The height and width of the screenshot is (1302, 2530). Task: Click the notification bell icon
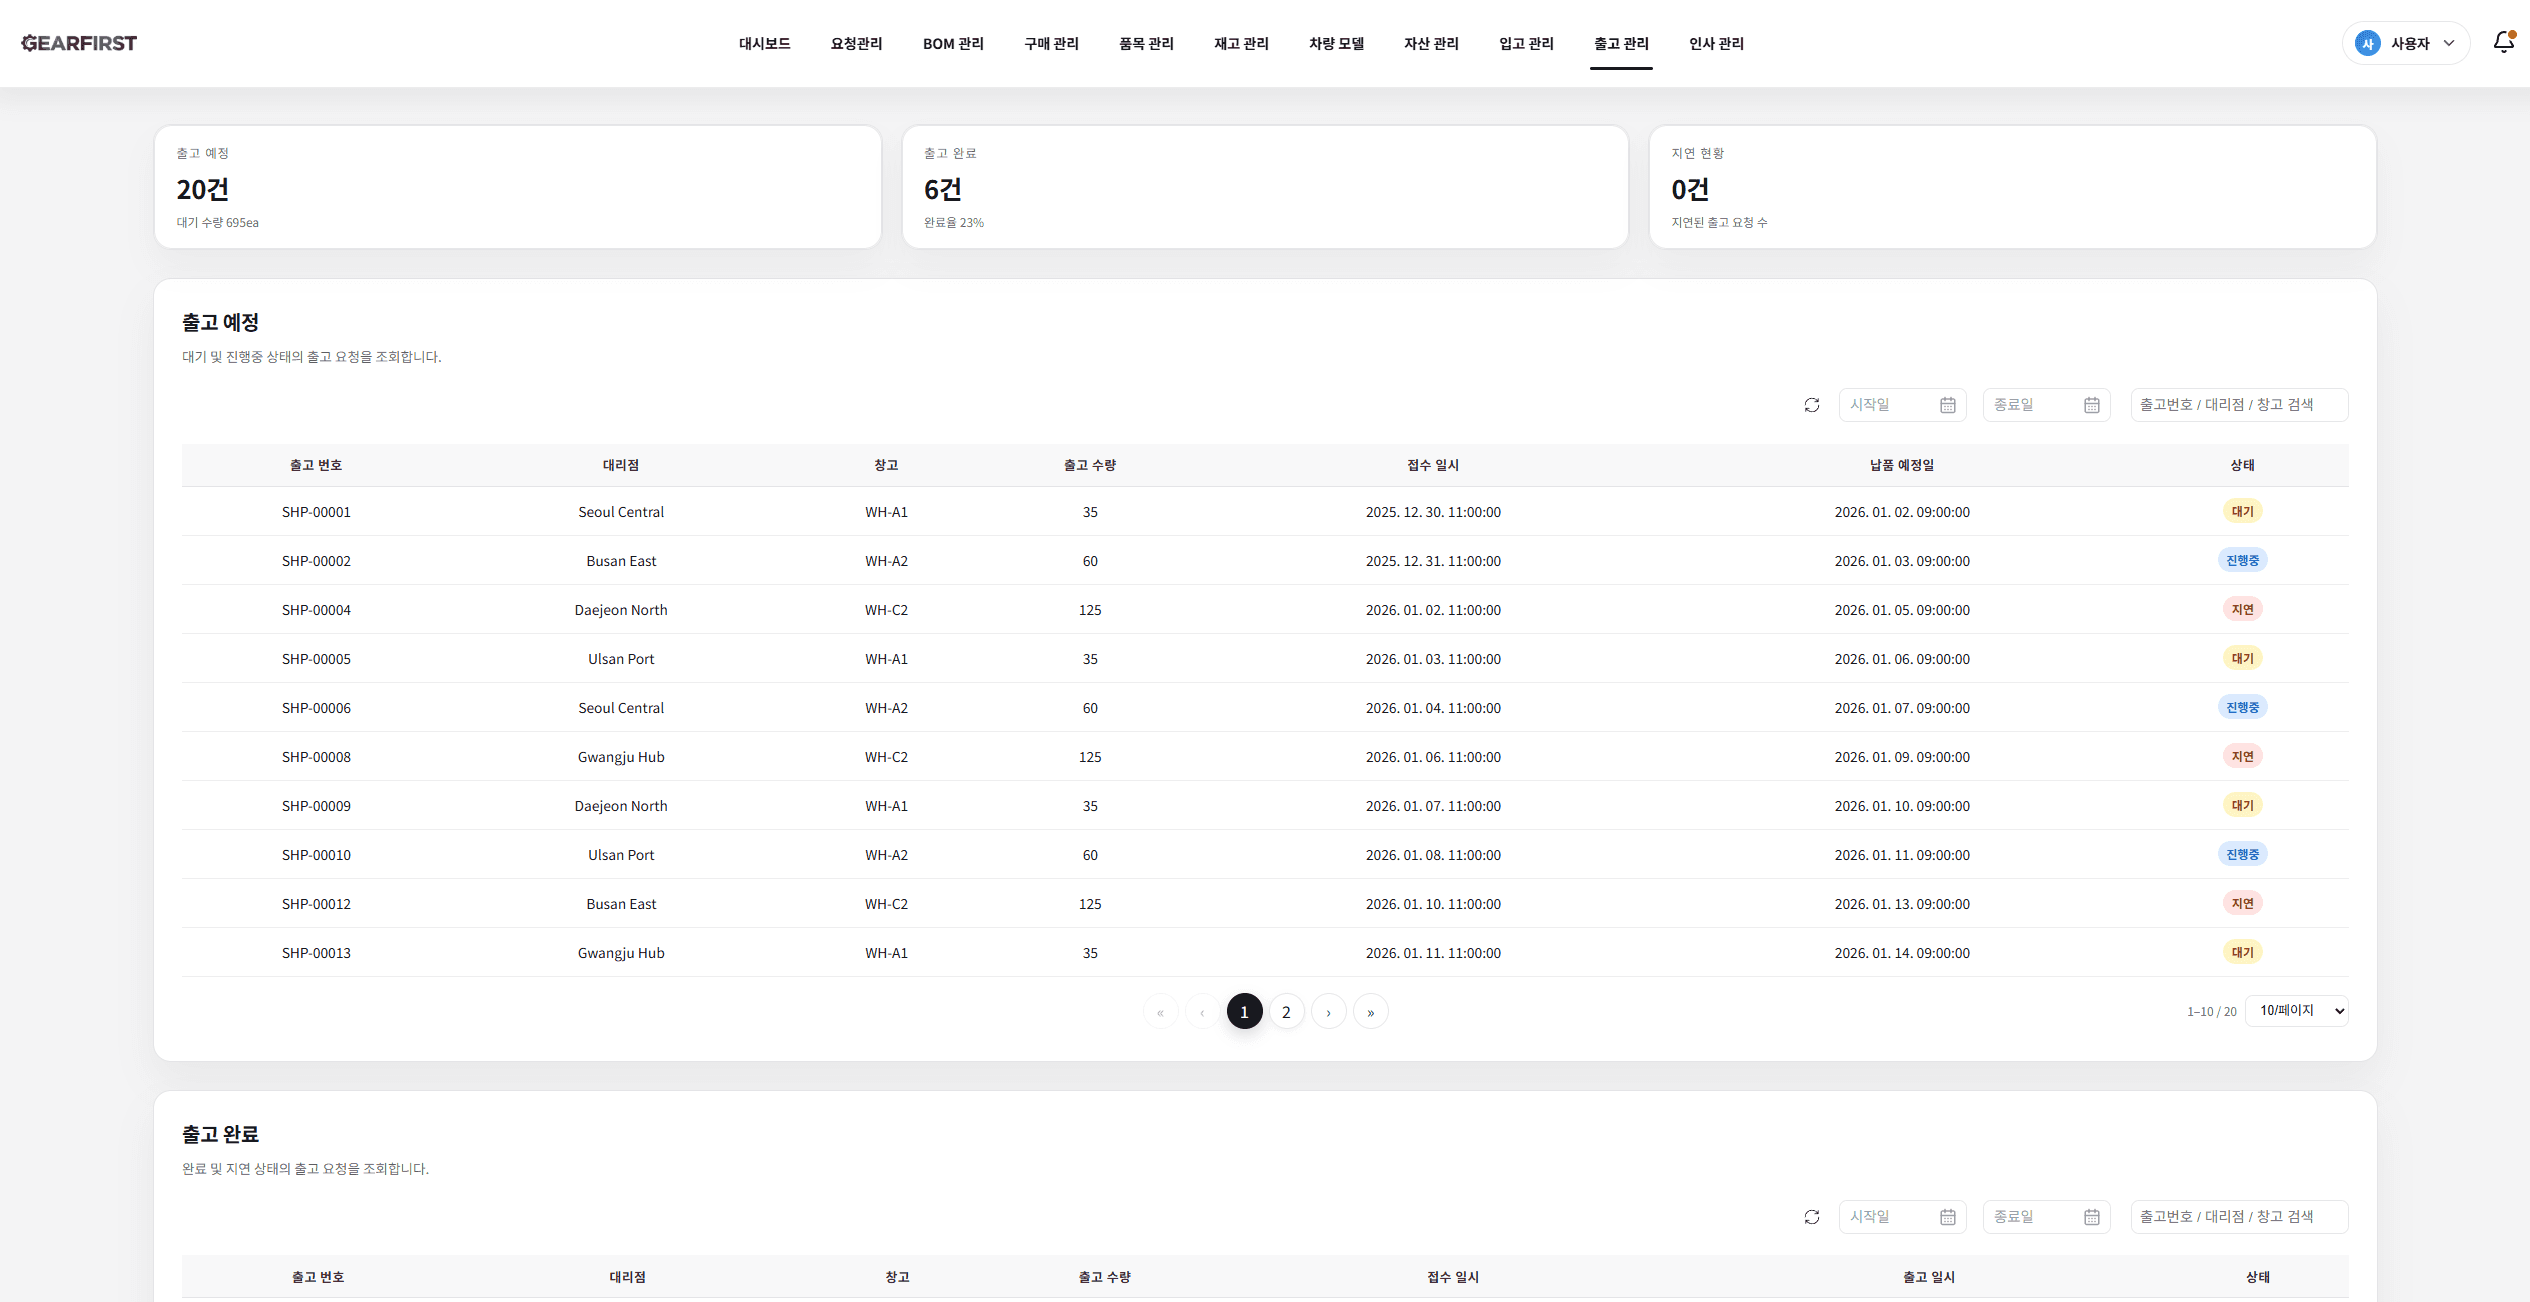click(2502, 42)
